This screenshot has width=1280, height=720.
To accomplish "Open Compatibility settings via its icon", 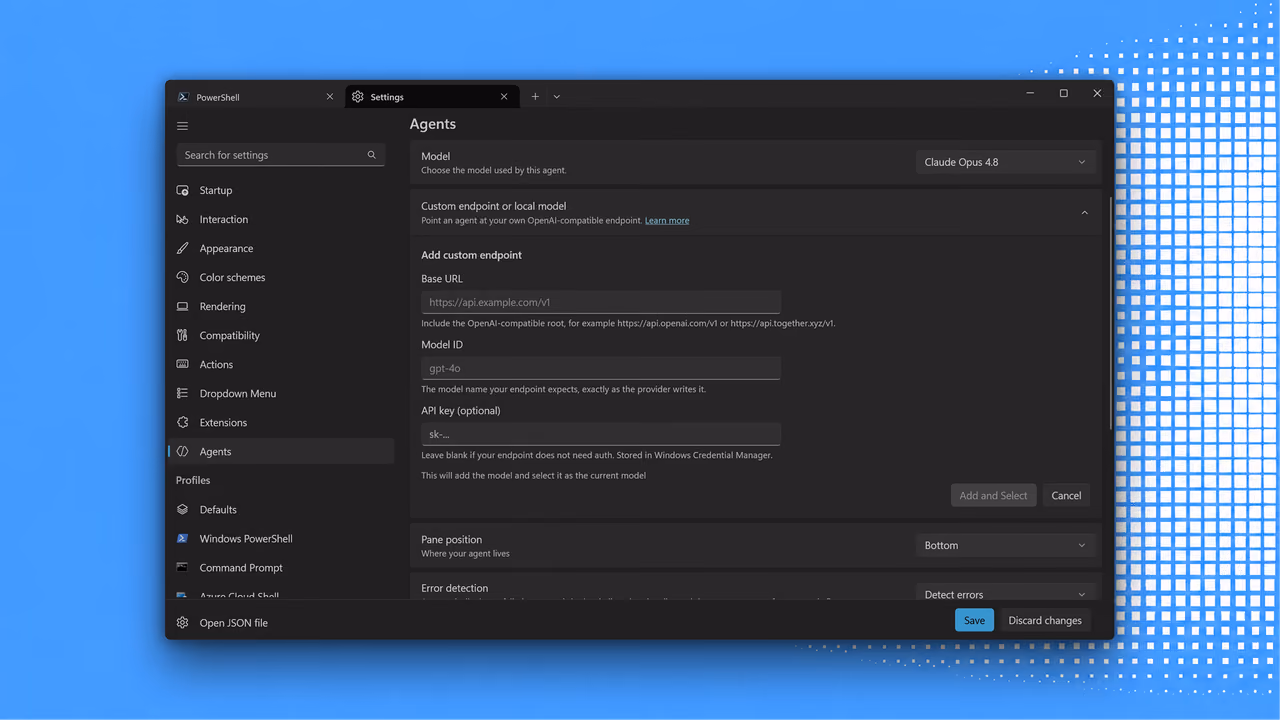I will click(182, 335).
